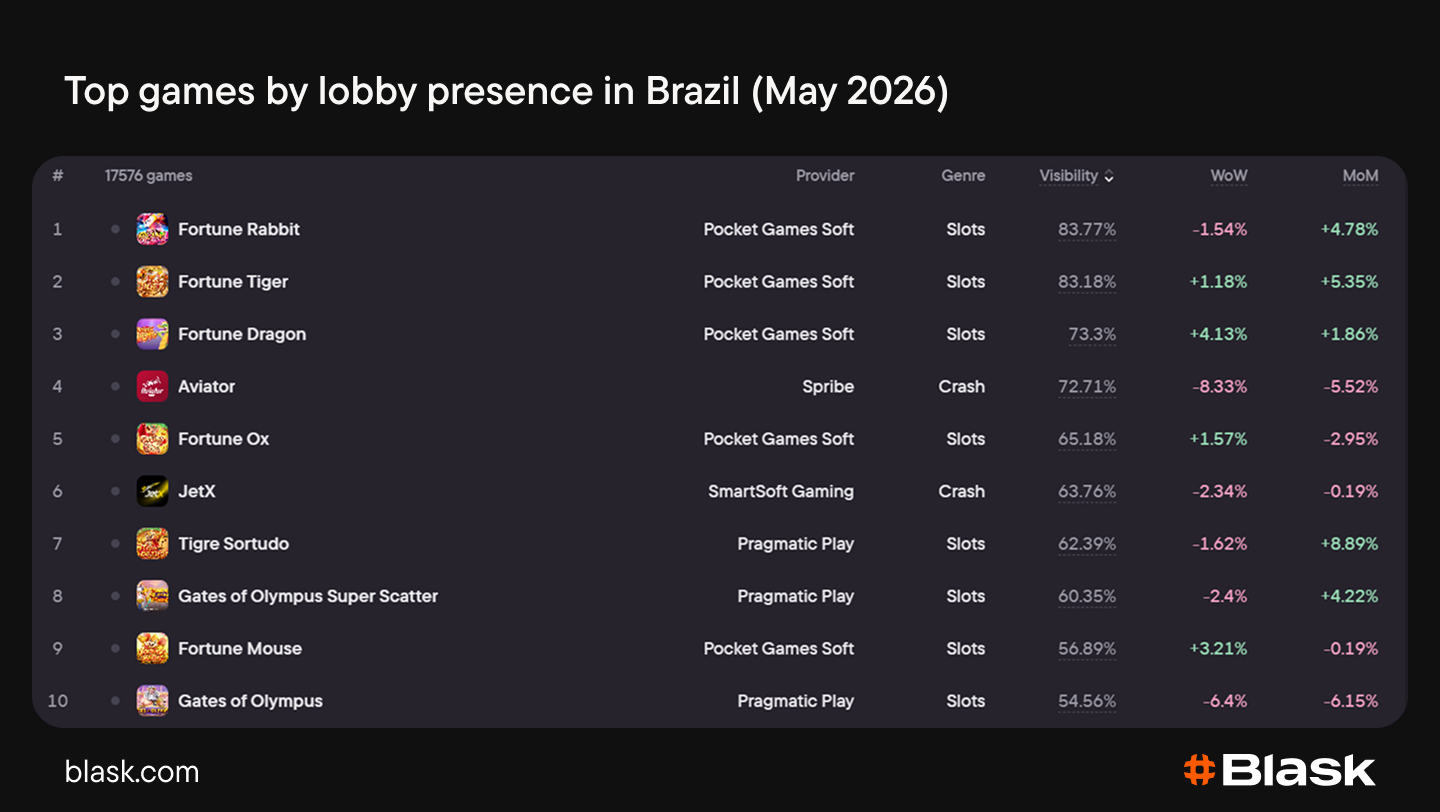Click the Fortune Tiger game icon
The image size is (1440, 812).
(x=152, y=281)
